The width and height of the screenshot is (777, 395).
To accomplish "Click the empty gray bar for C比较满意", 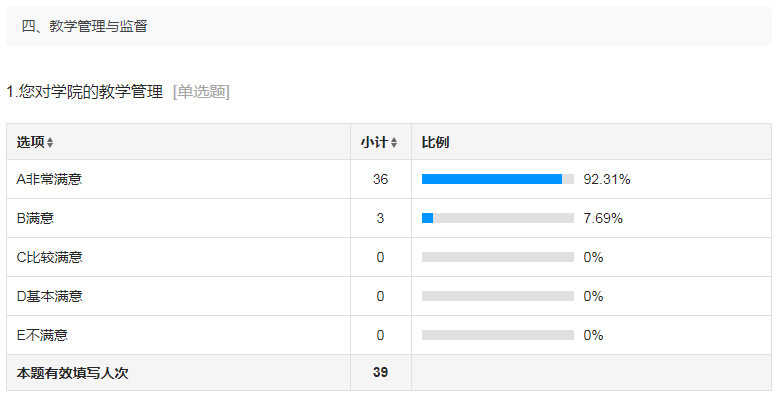I will click(x=498, y=257).
